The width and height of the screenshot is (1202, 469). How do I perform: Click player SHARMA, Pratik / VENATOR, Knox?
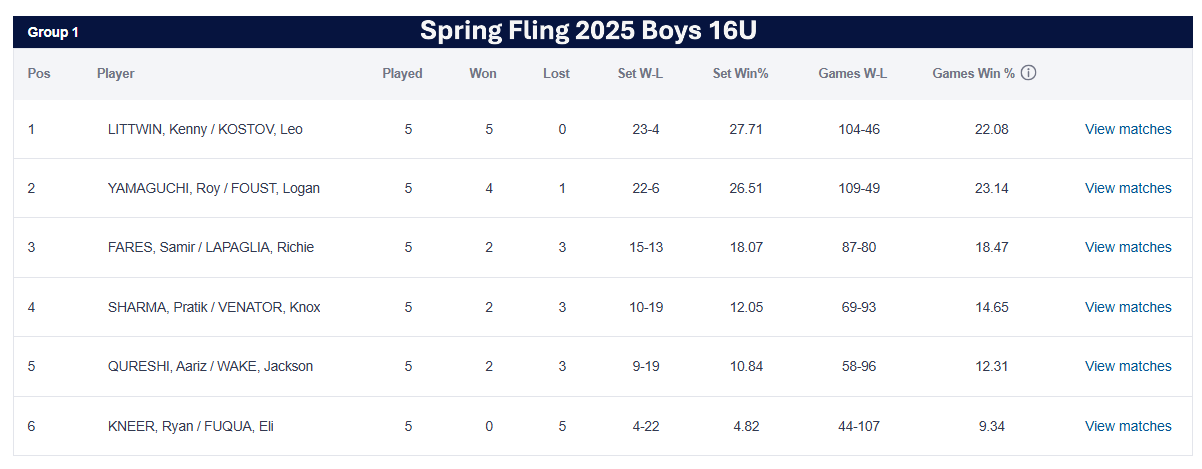click(214, 307)
